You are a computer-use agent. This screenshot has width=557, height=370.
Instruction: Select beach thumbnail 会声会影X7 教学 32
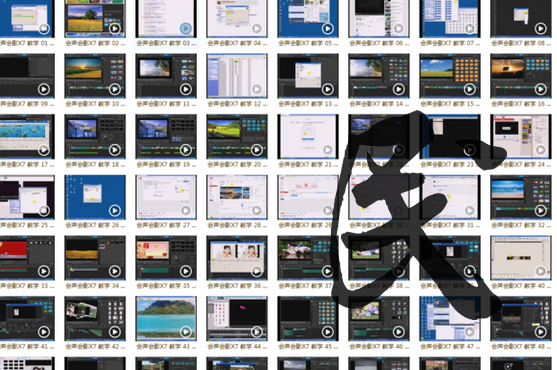(521, 197)
